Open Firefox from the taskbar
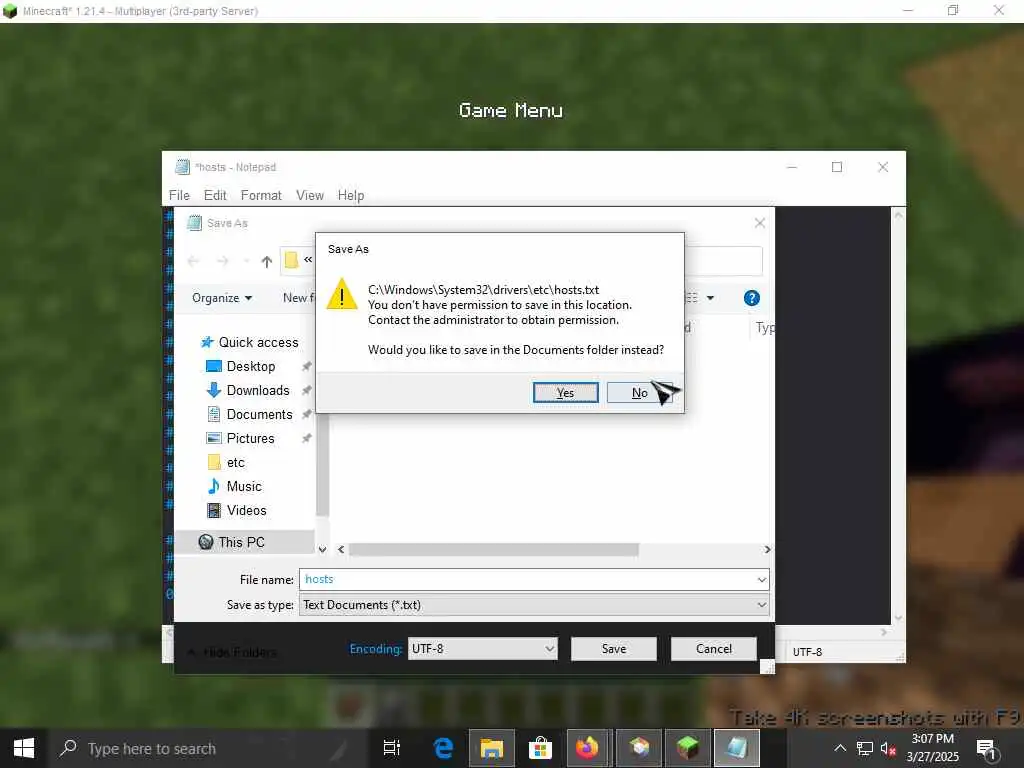This screenshot has width=1024, height=768. 587,748
